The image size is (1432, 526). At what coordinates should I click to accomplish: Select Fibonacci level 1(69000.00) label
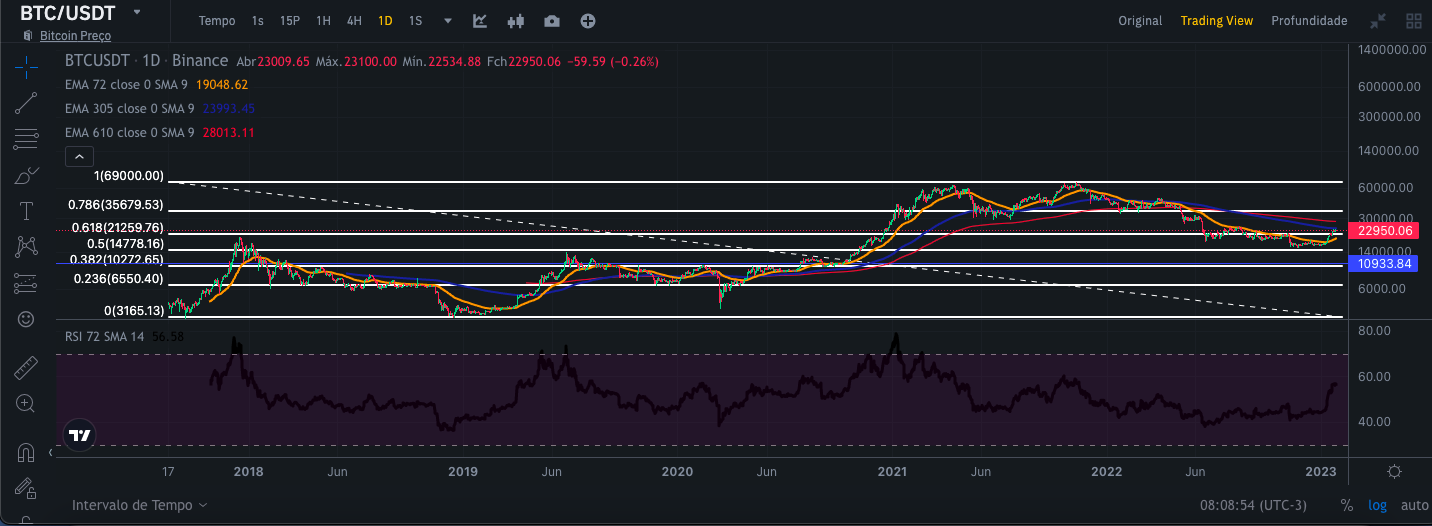click(x=129, y=175)
